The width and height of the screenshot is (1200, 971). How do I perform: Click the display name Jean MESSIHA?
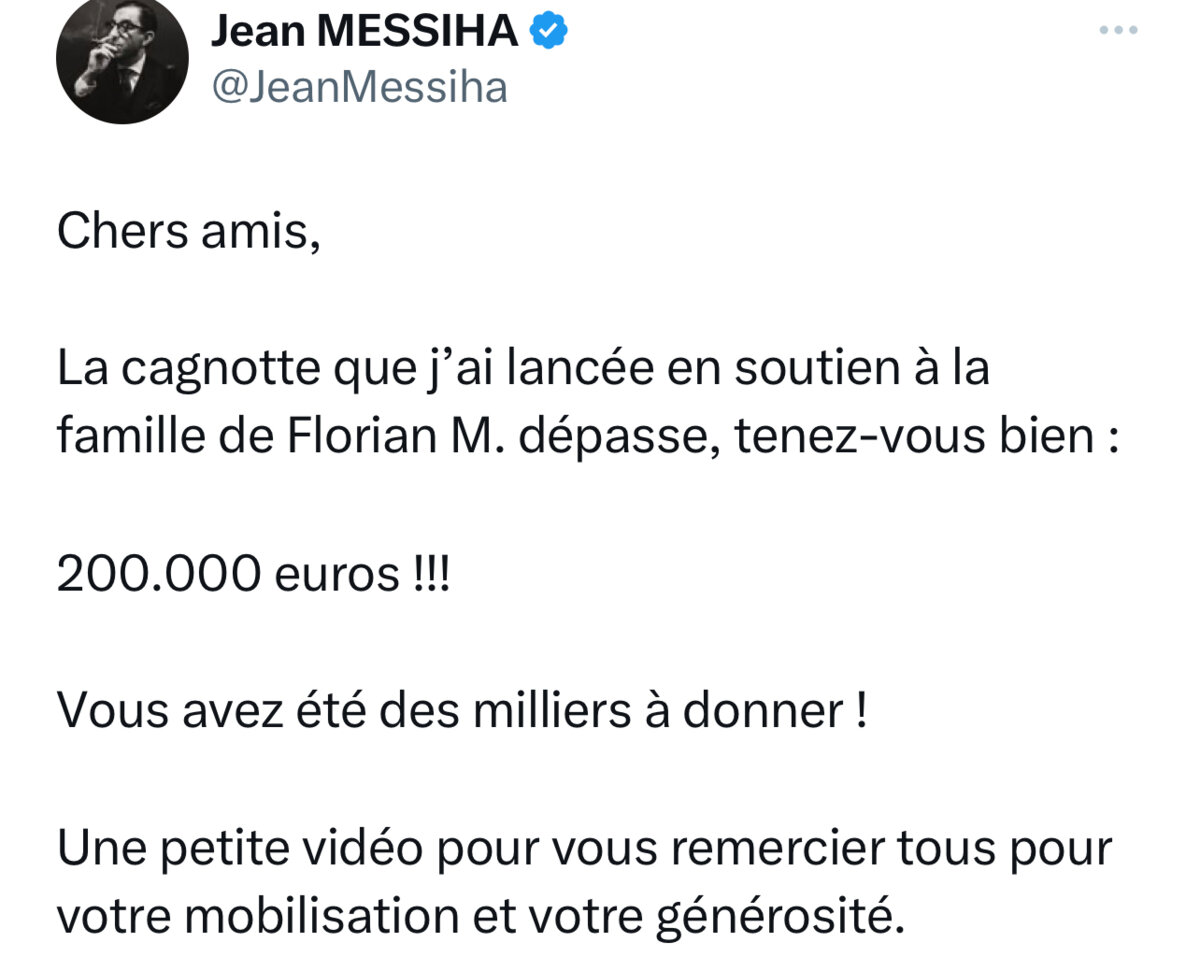pos(364,32)
